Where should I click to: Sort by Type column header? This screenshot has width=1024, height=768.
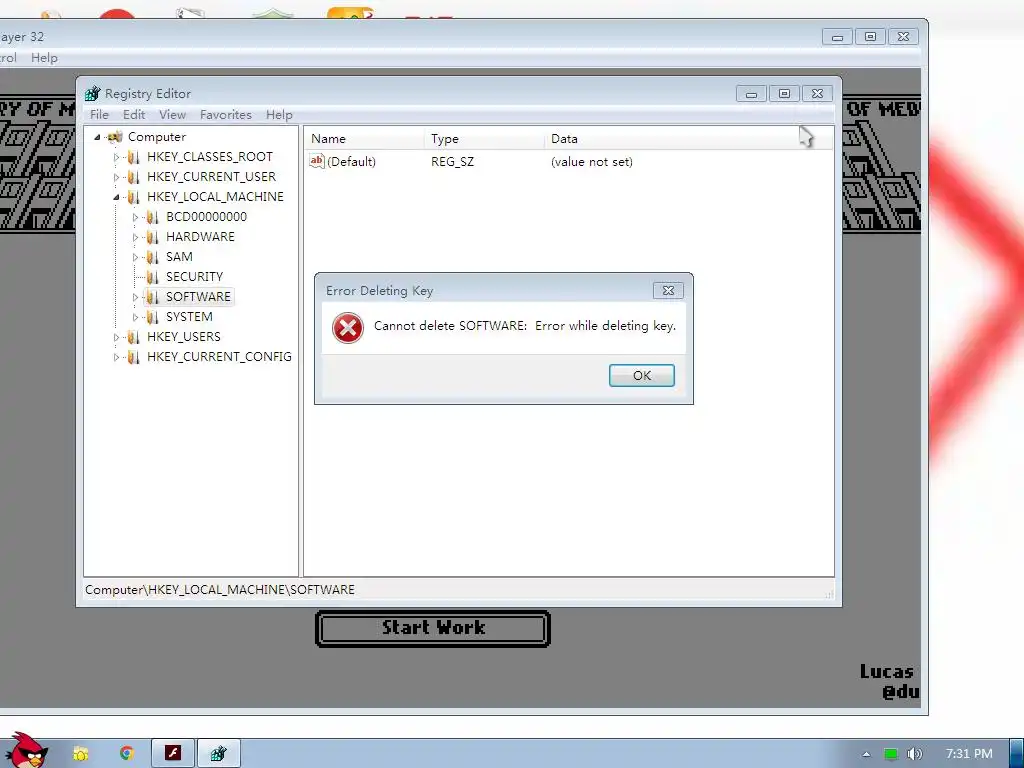pyautogui.click(x=485, y=138)
